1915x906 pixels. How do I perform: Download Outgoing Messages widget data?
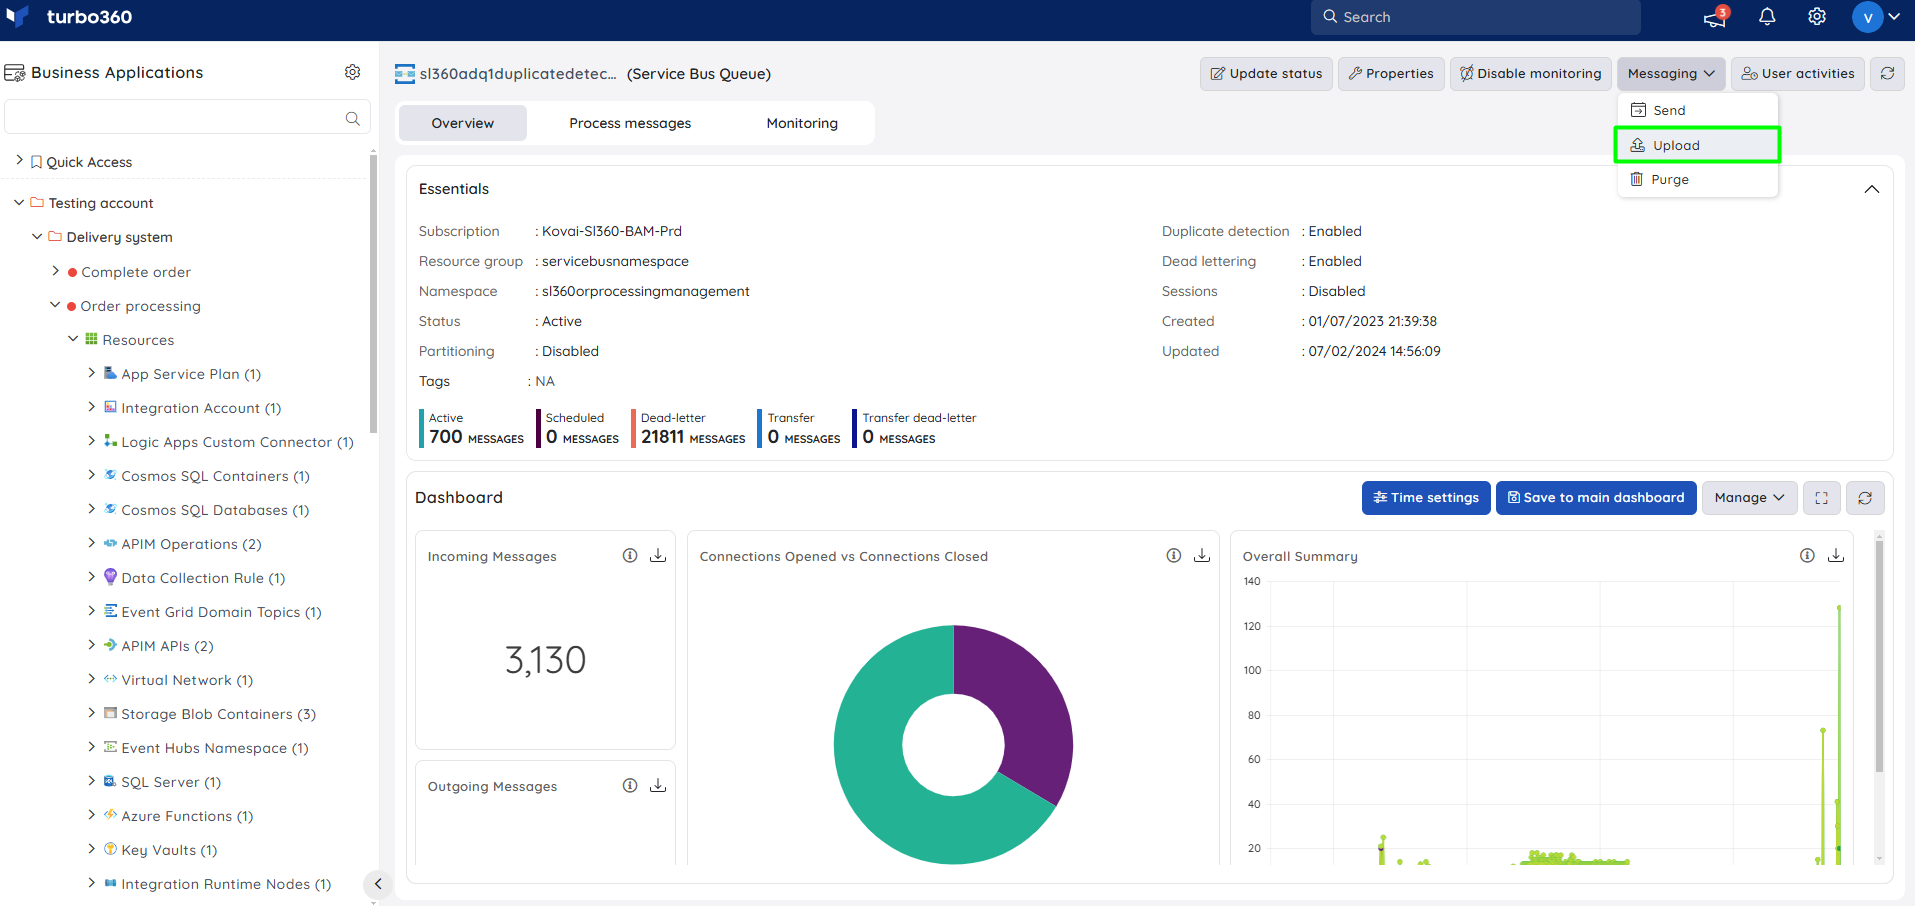pyautogui.click(x=658, y=785)
